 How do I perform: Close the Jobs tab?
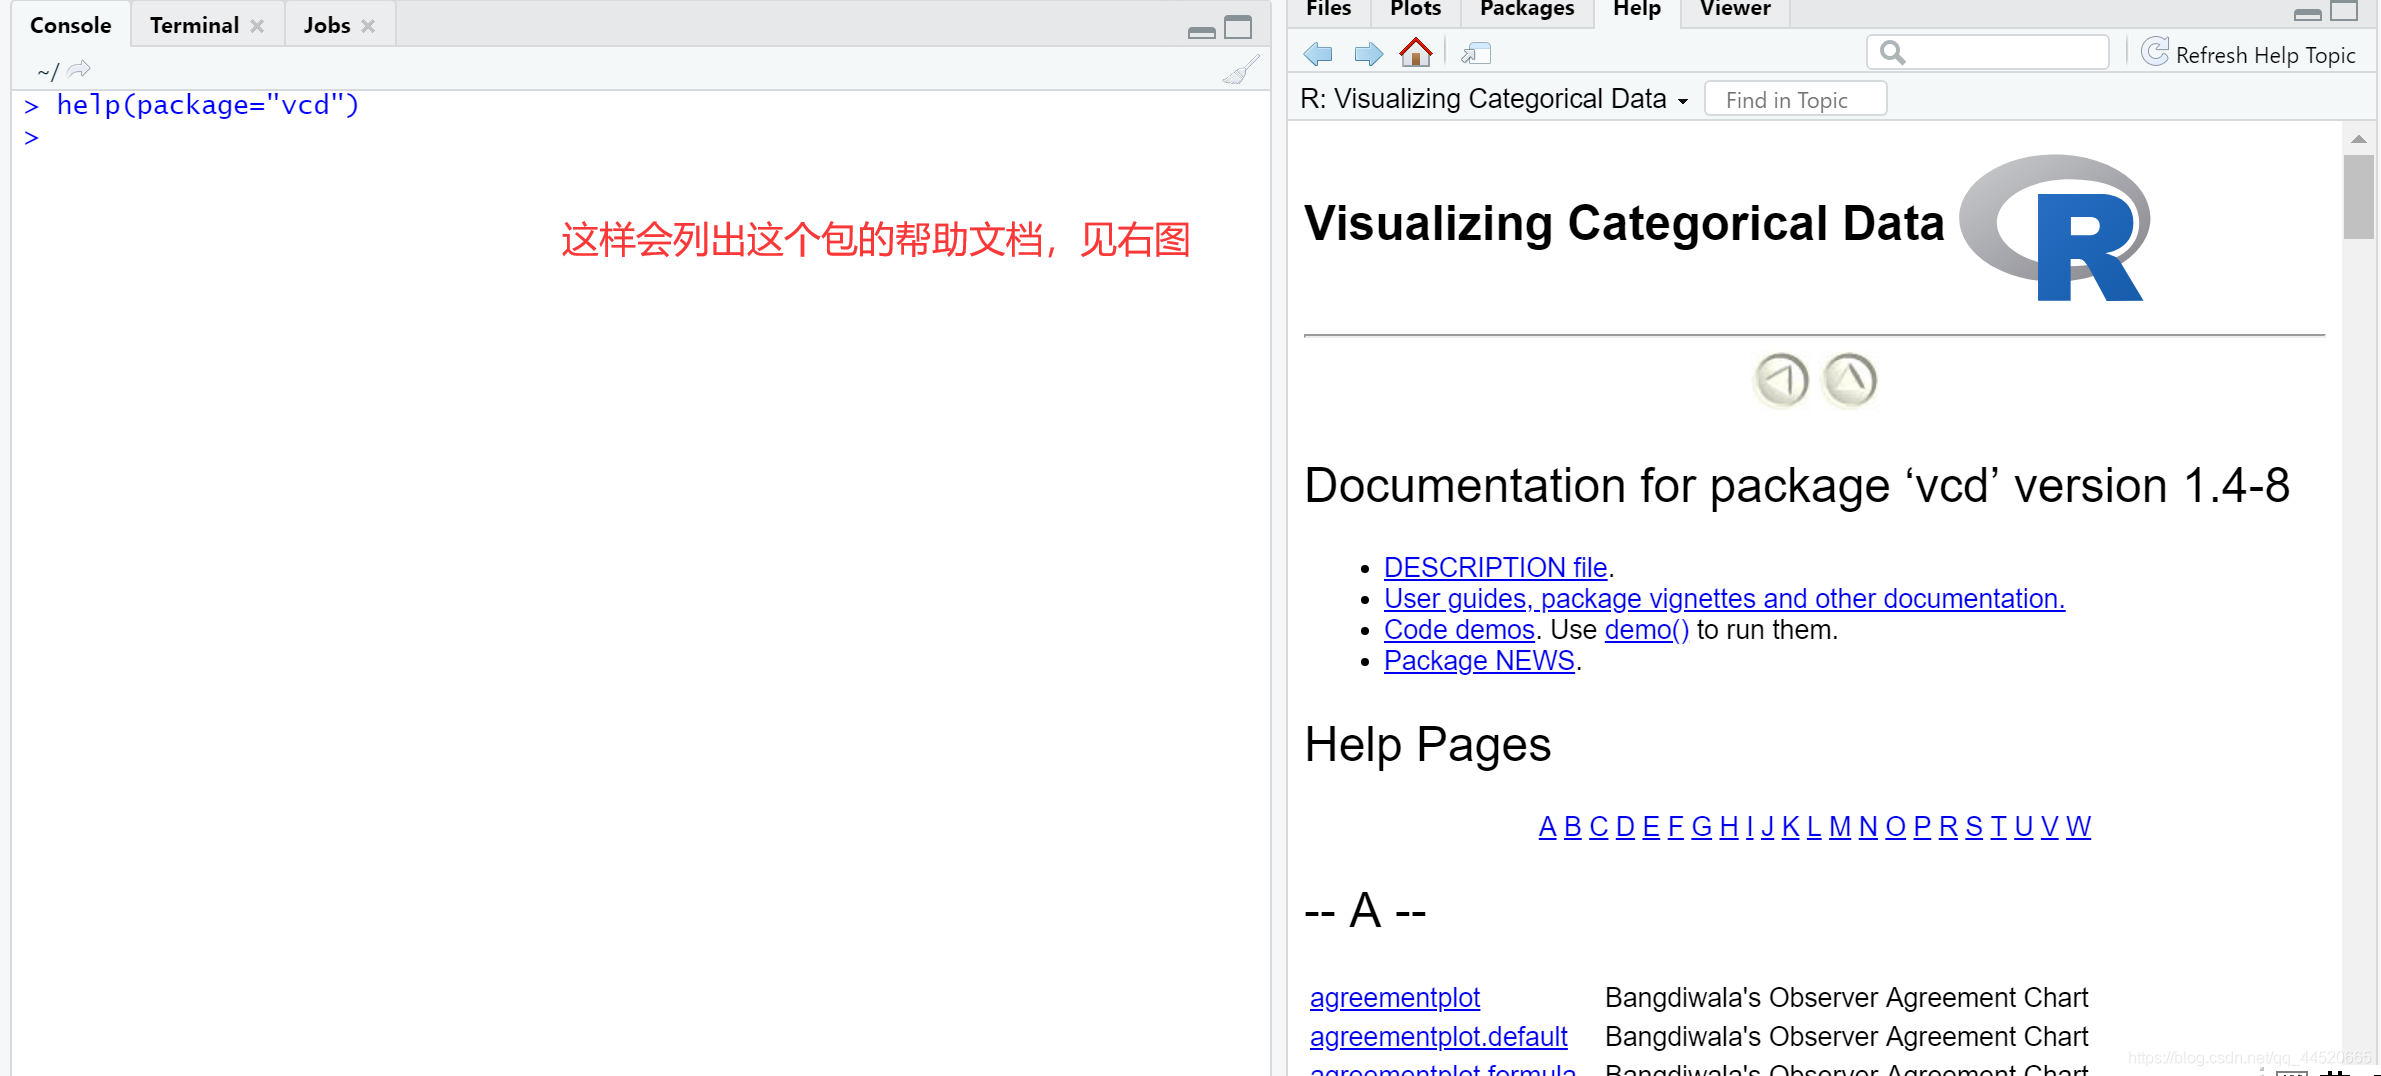pyautogui.click(x=368, y=26)
